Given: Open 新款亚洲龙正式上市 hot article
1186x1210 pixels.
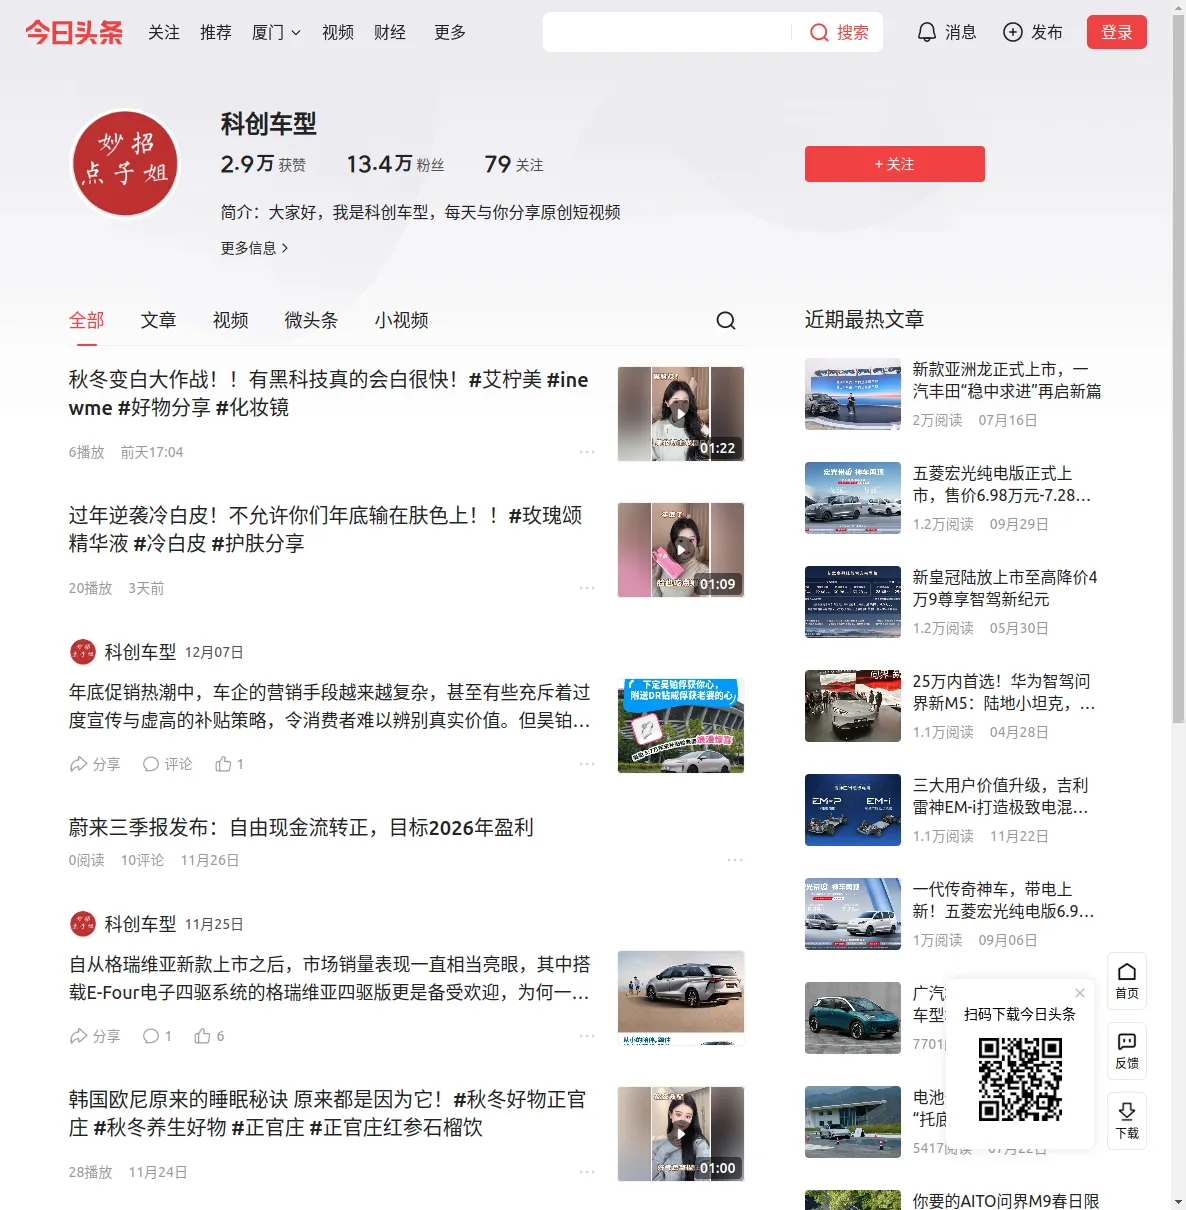Looking at the screenshot, I should tap(1007, 380).
